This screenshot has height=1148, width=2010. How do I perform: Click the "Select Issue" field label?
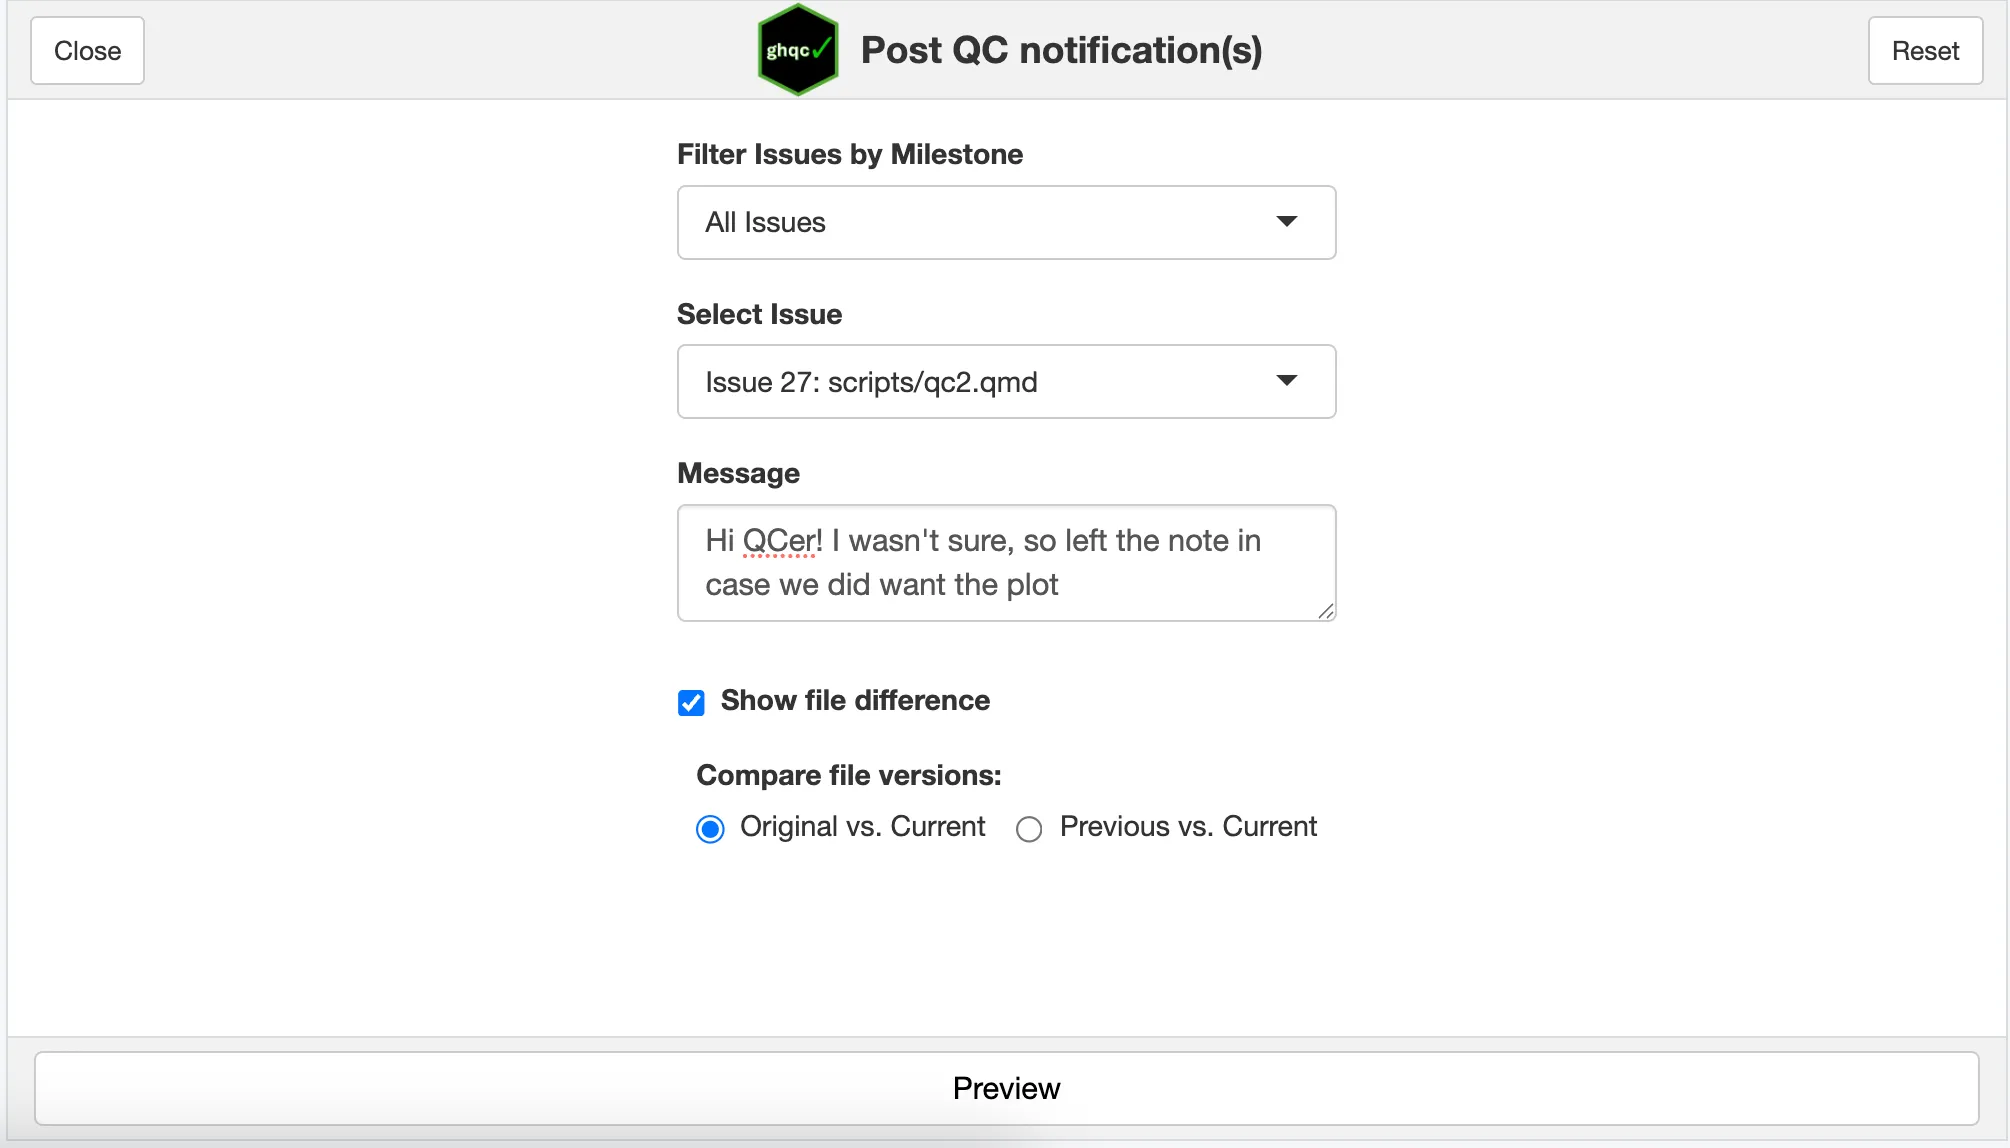(x=759, y=314)
